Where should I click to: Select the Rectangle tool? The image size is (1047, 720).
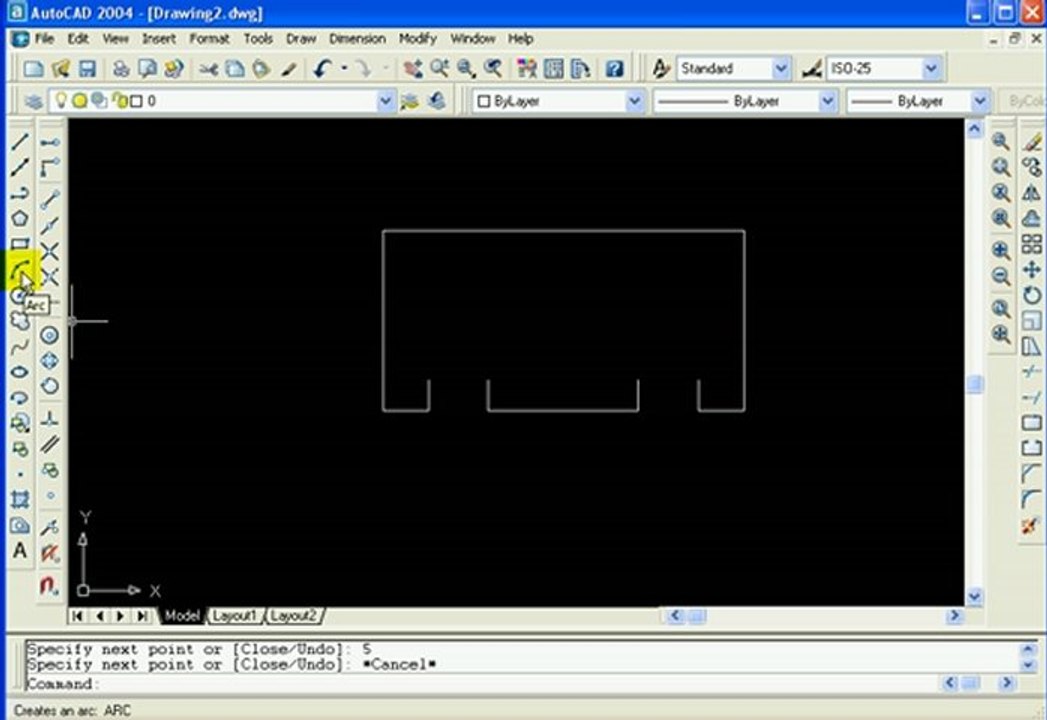point(19,243)
